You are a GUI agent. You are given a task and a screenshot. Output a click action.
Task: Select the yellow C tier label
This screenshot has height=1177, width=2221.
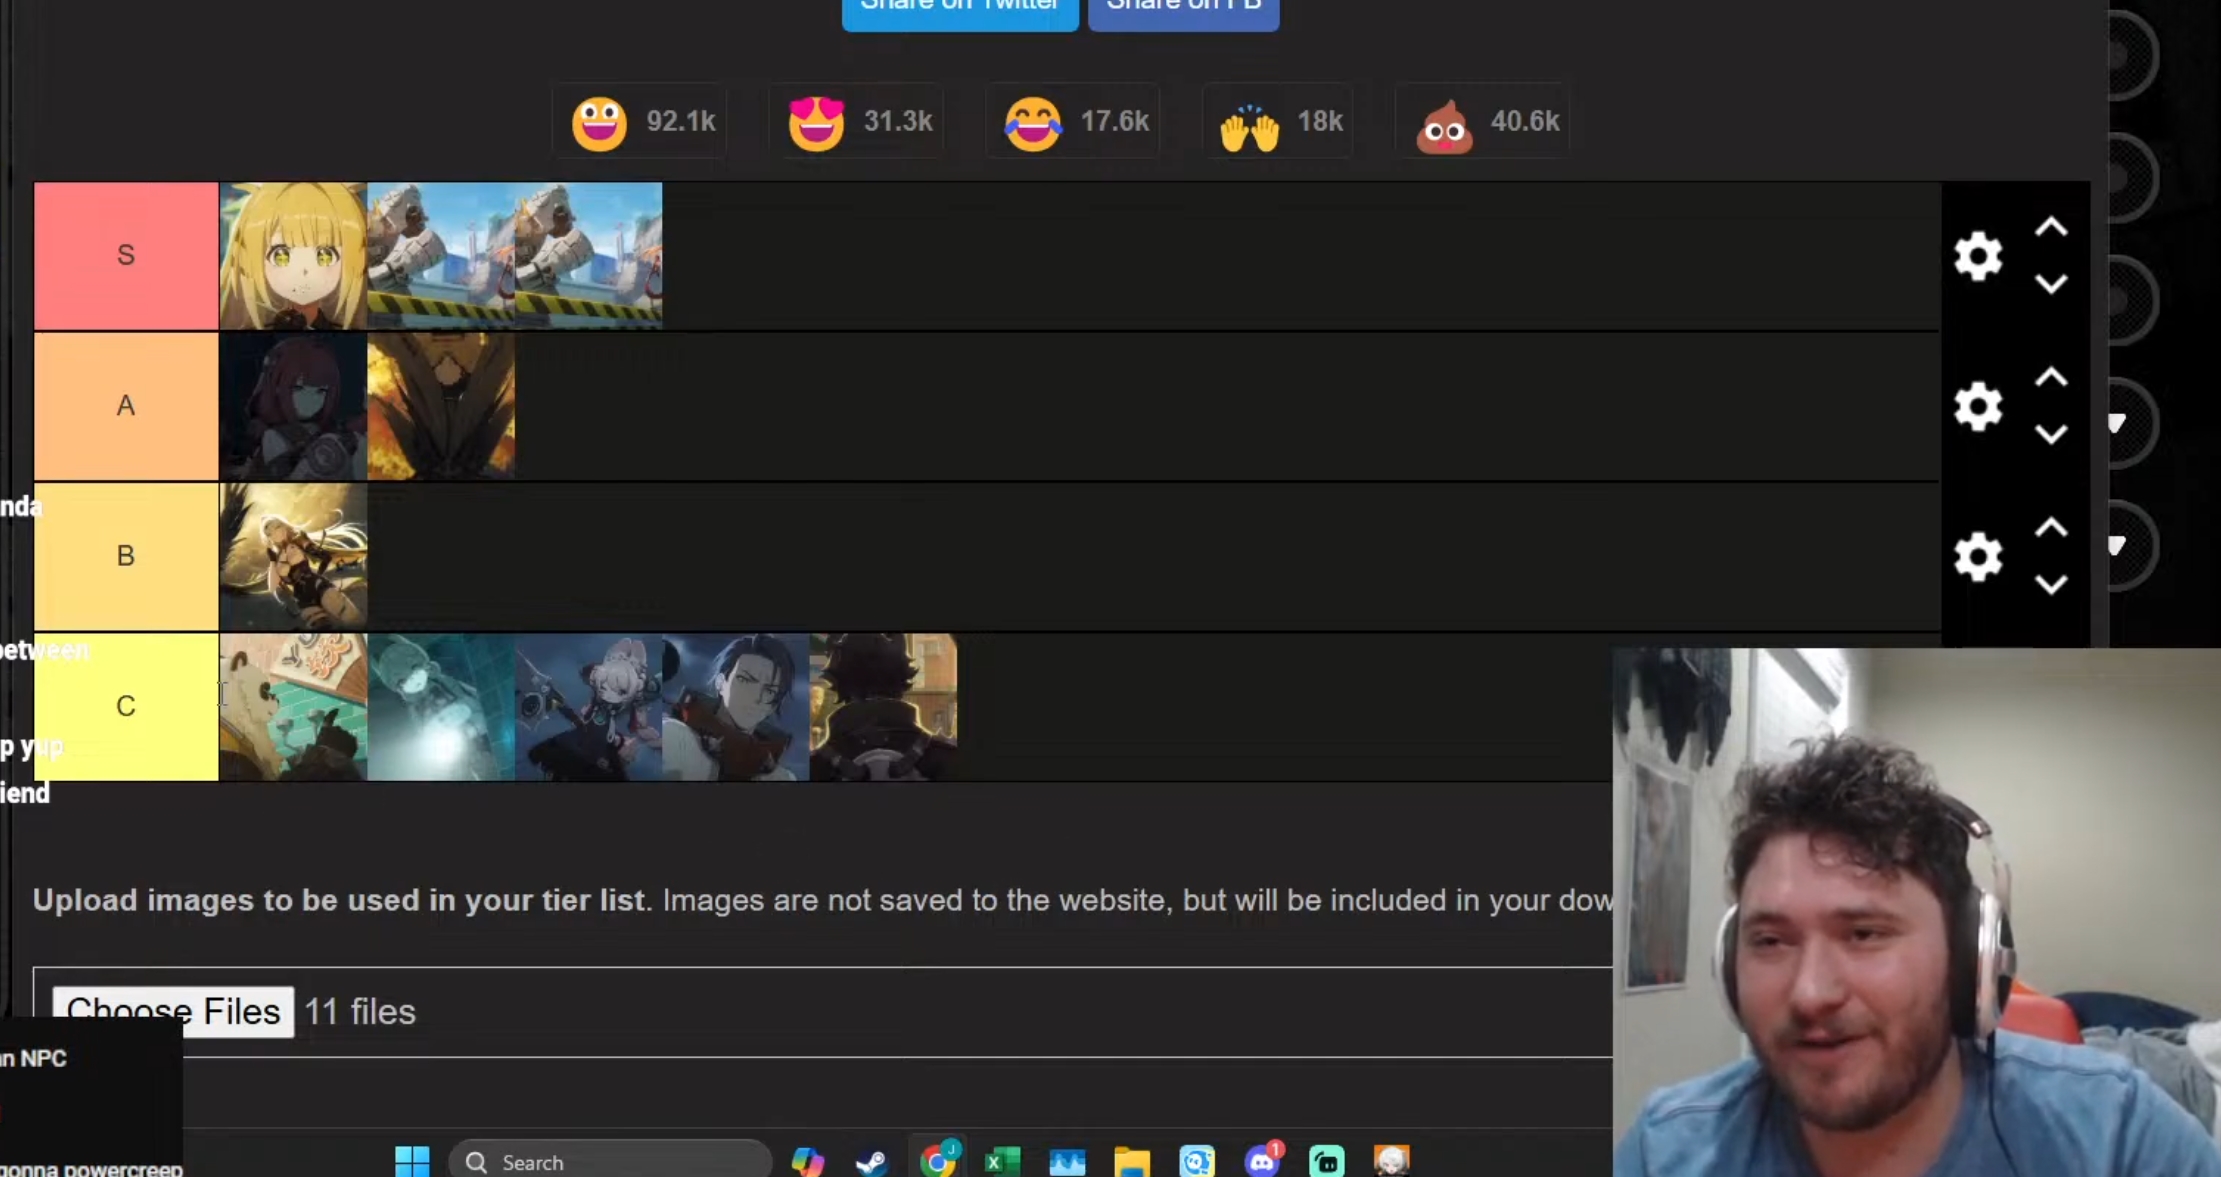pyautogui.click(x=126, y=707)
